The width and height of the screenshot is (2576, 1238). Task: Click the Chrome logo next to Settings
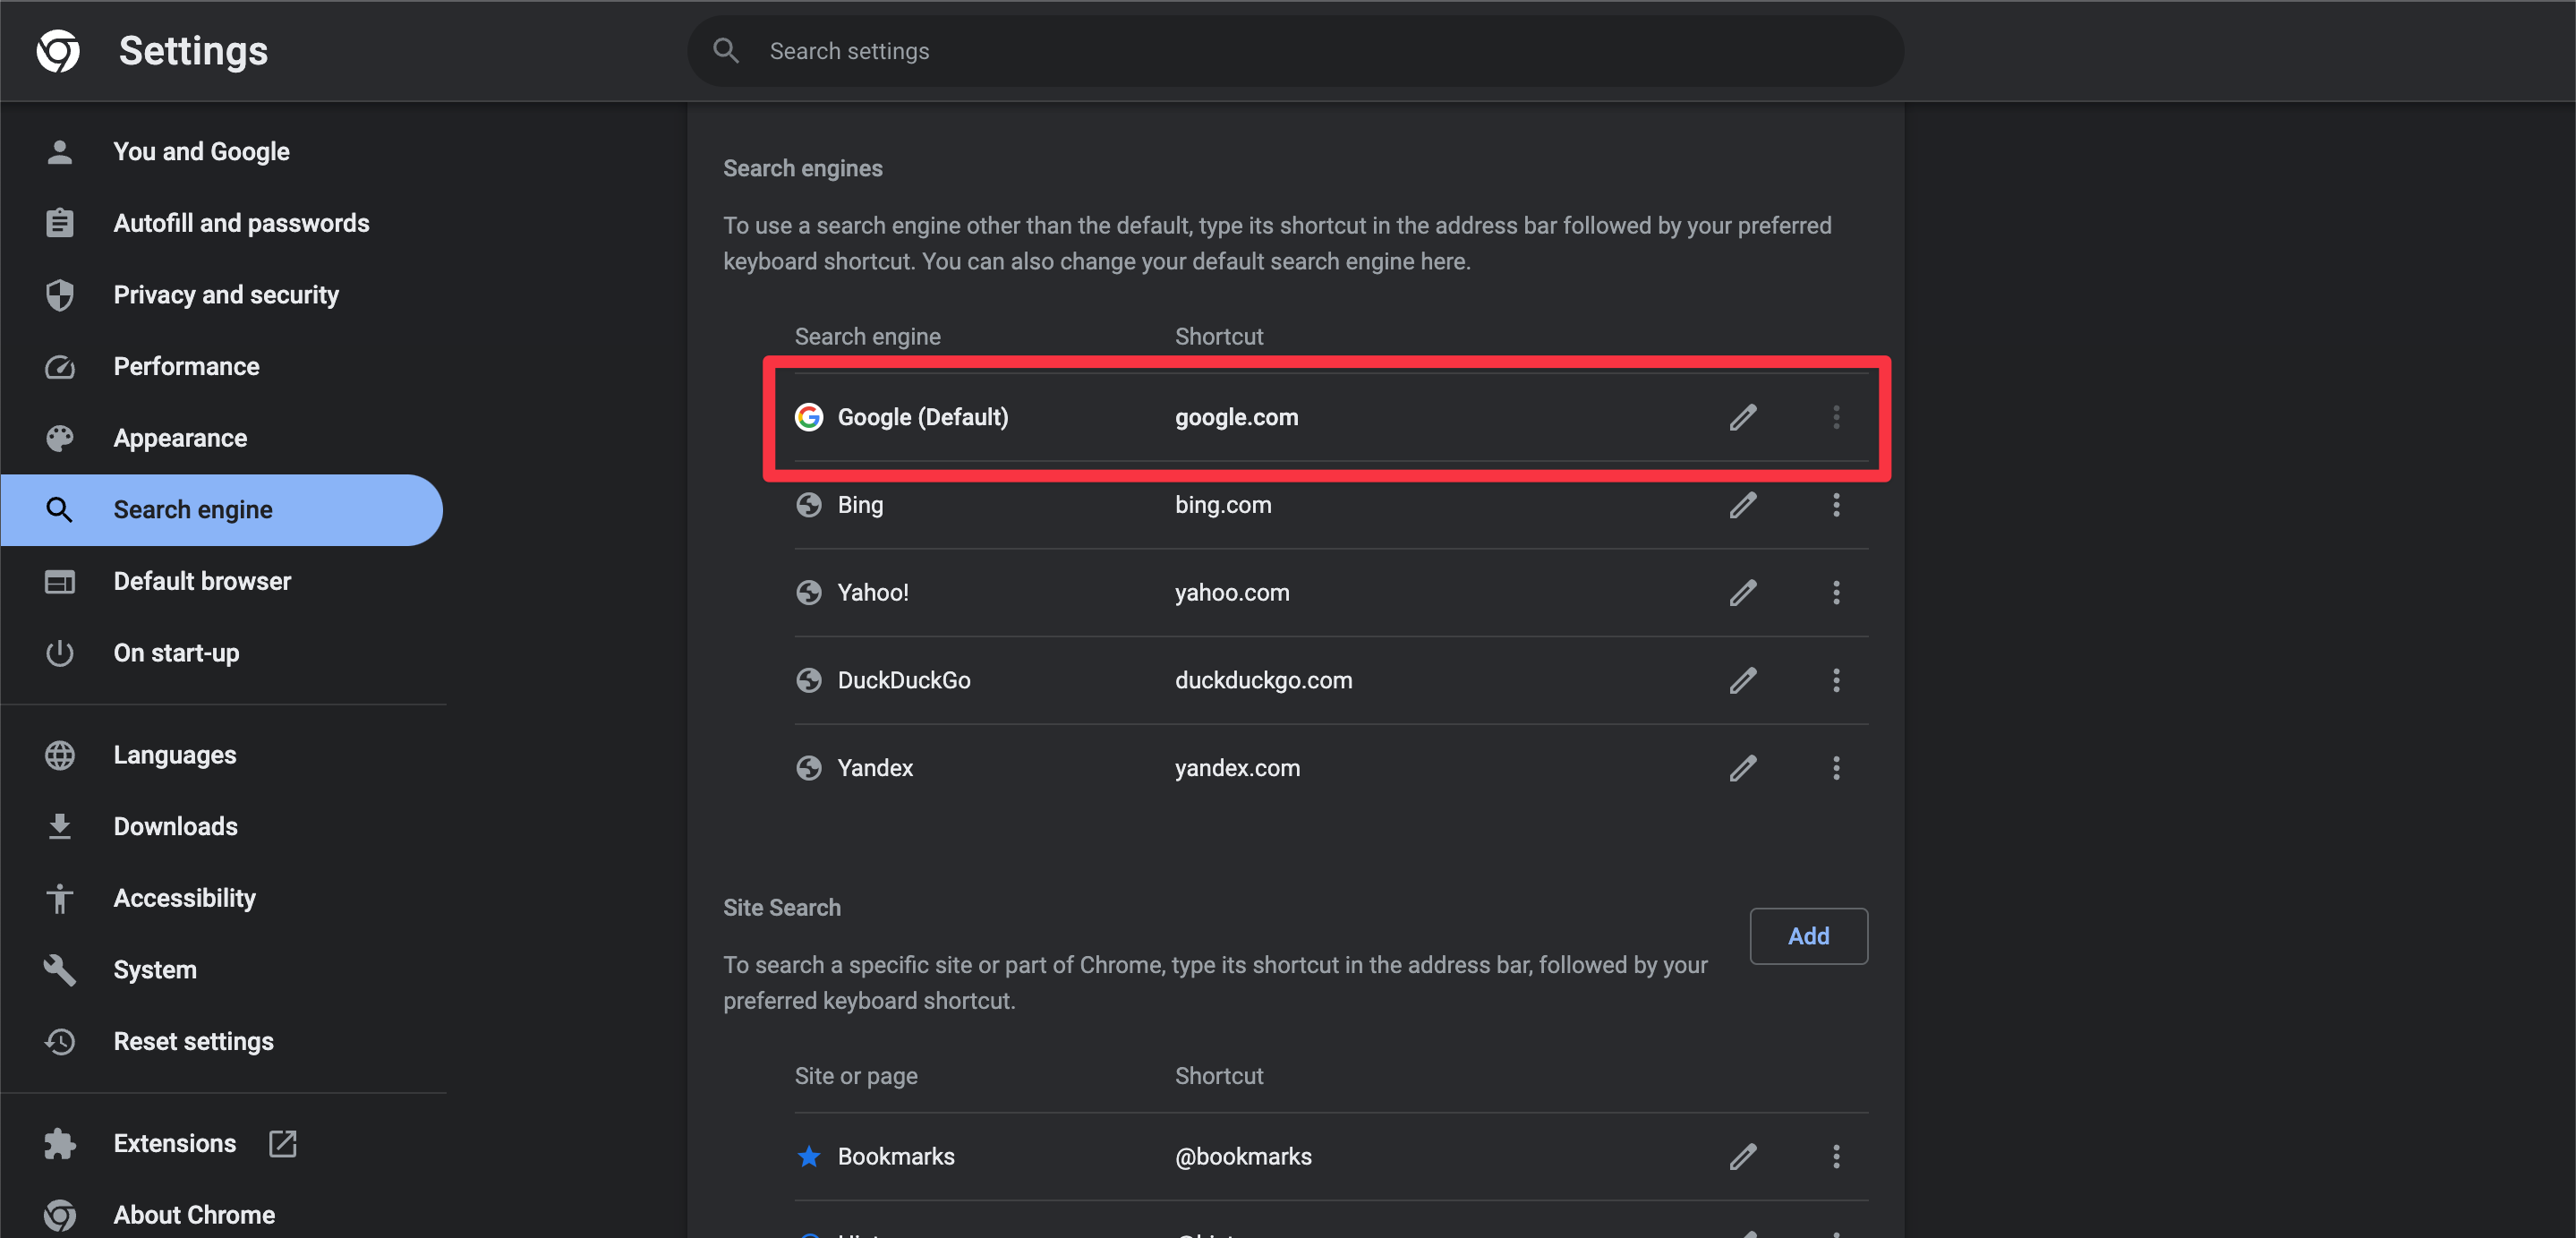59,51
